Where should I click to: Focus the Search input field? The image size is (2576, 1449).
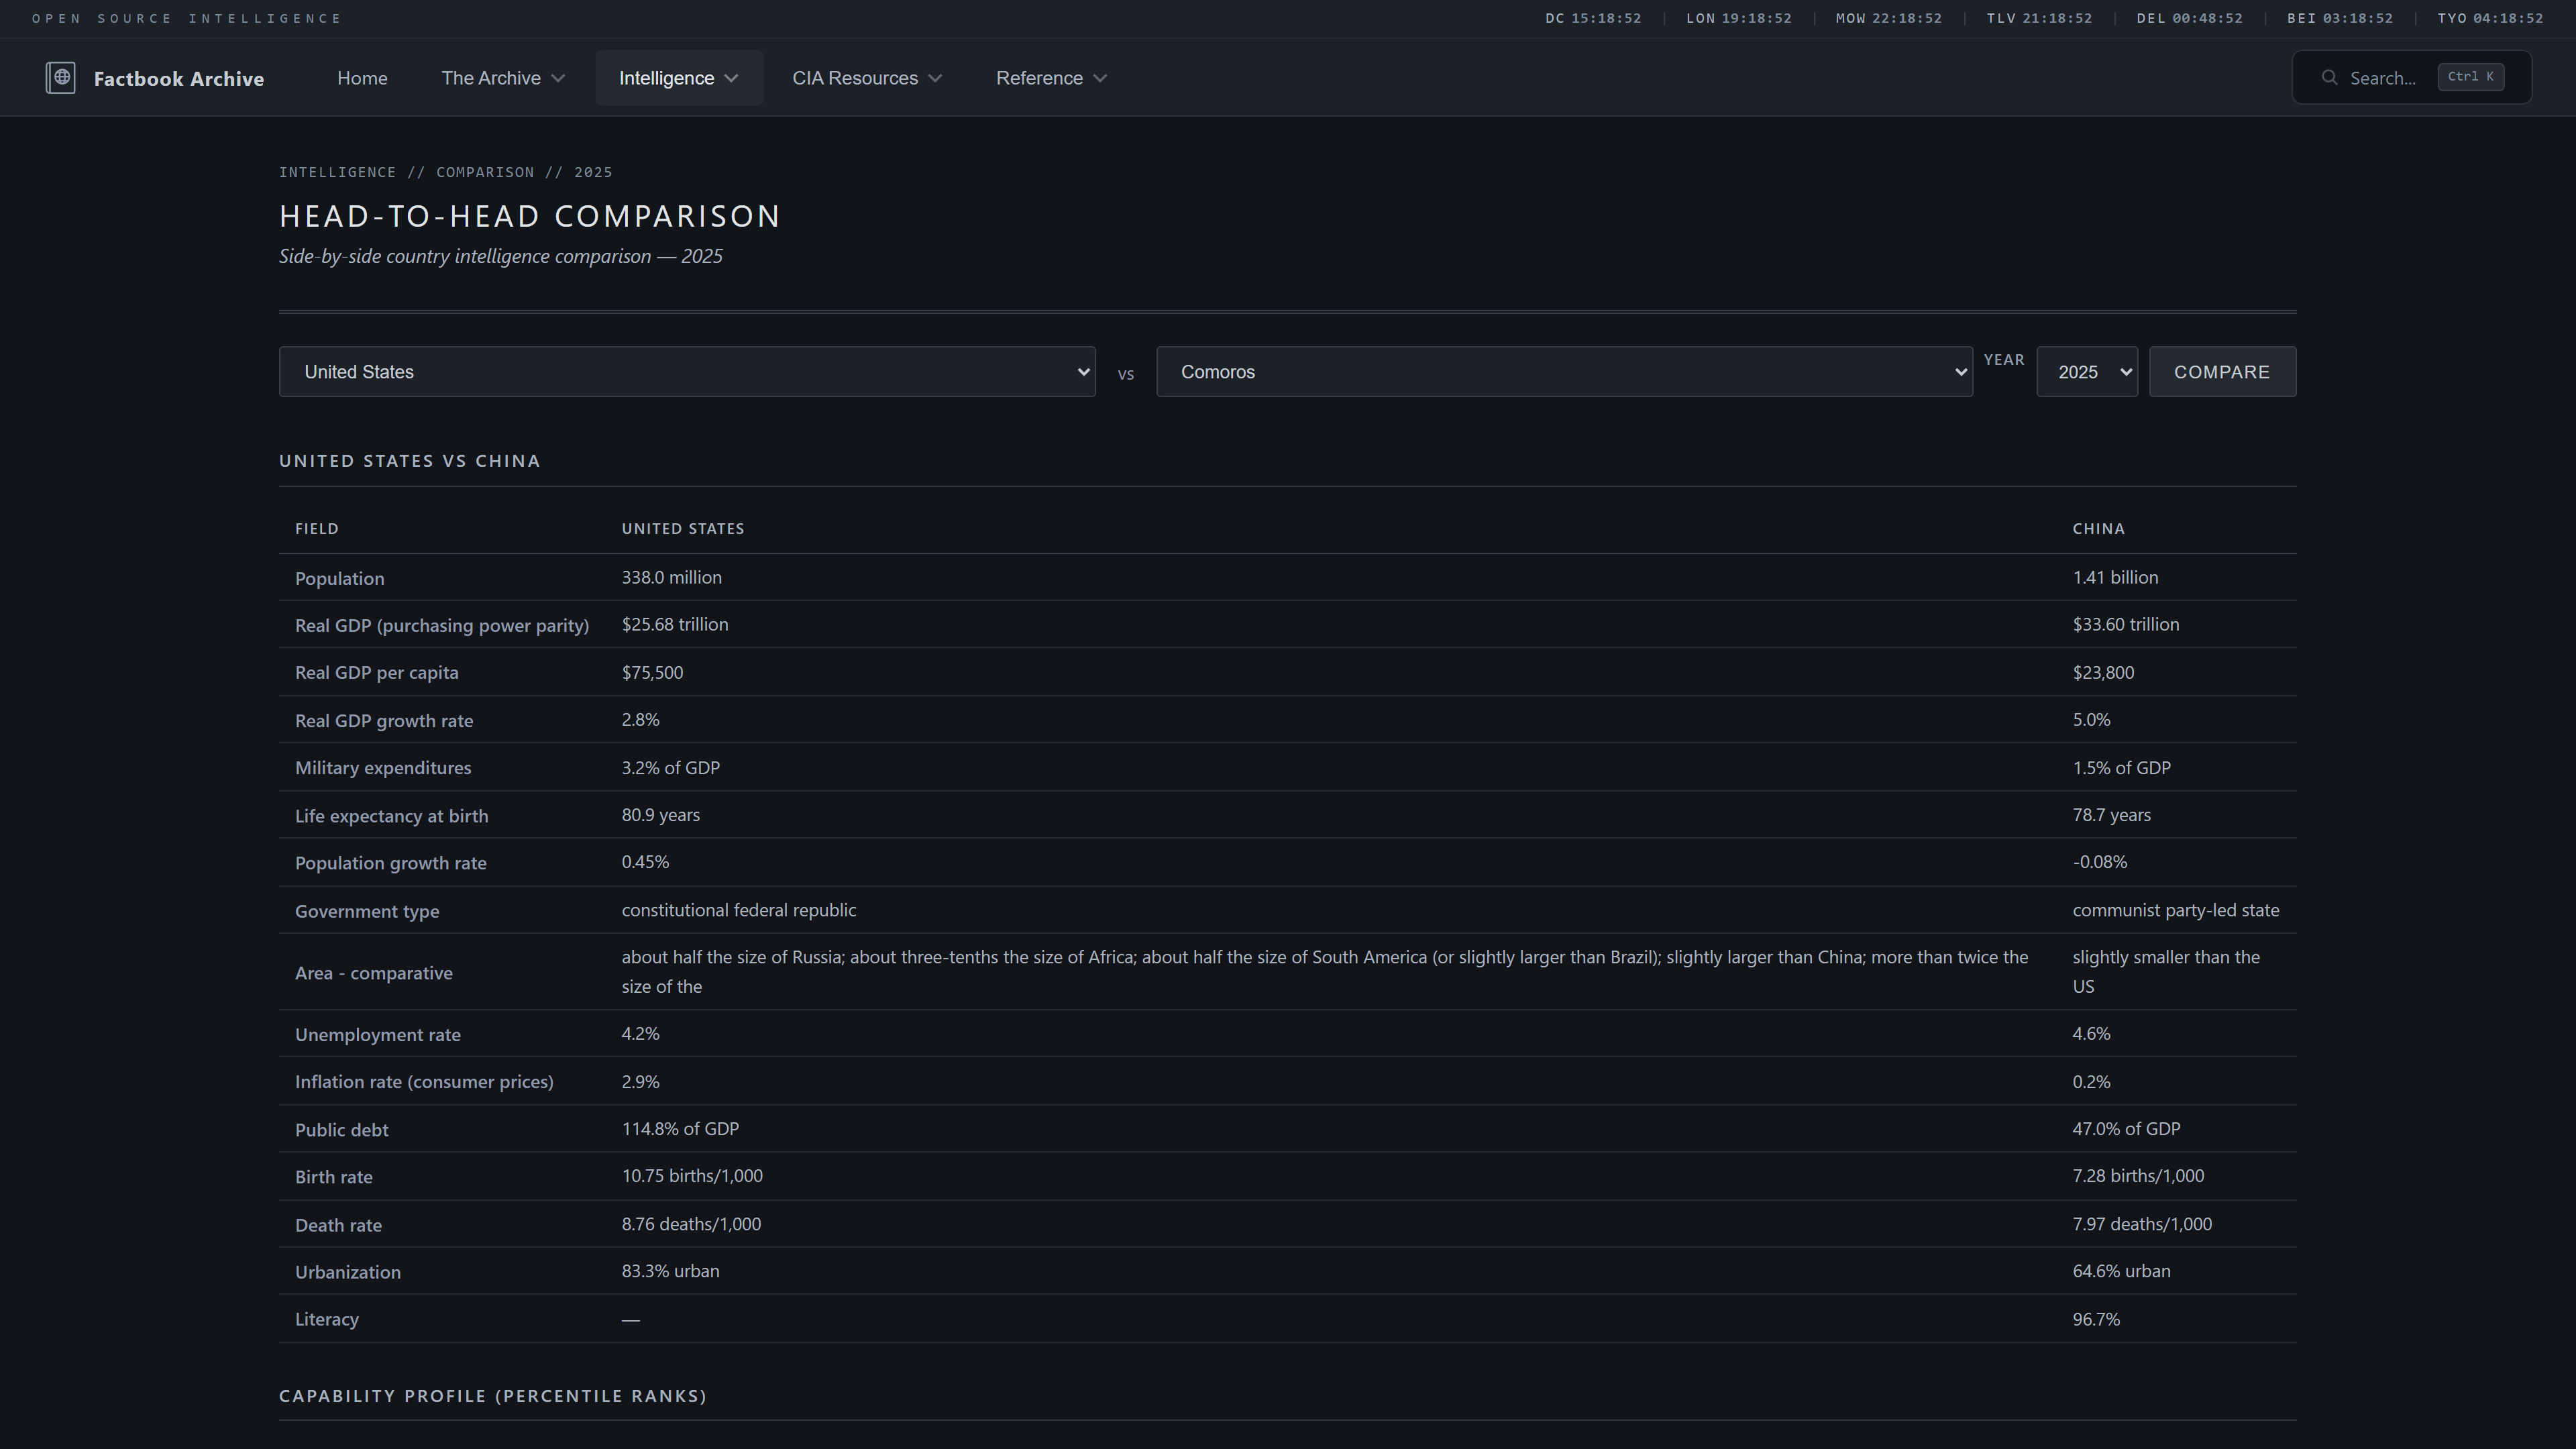click(x=2382, y=78)
